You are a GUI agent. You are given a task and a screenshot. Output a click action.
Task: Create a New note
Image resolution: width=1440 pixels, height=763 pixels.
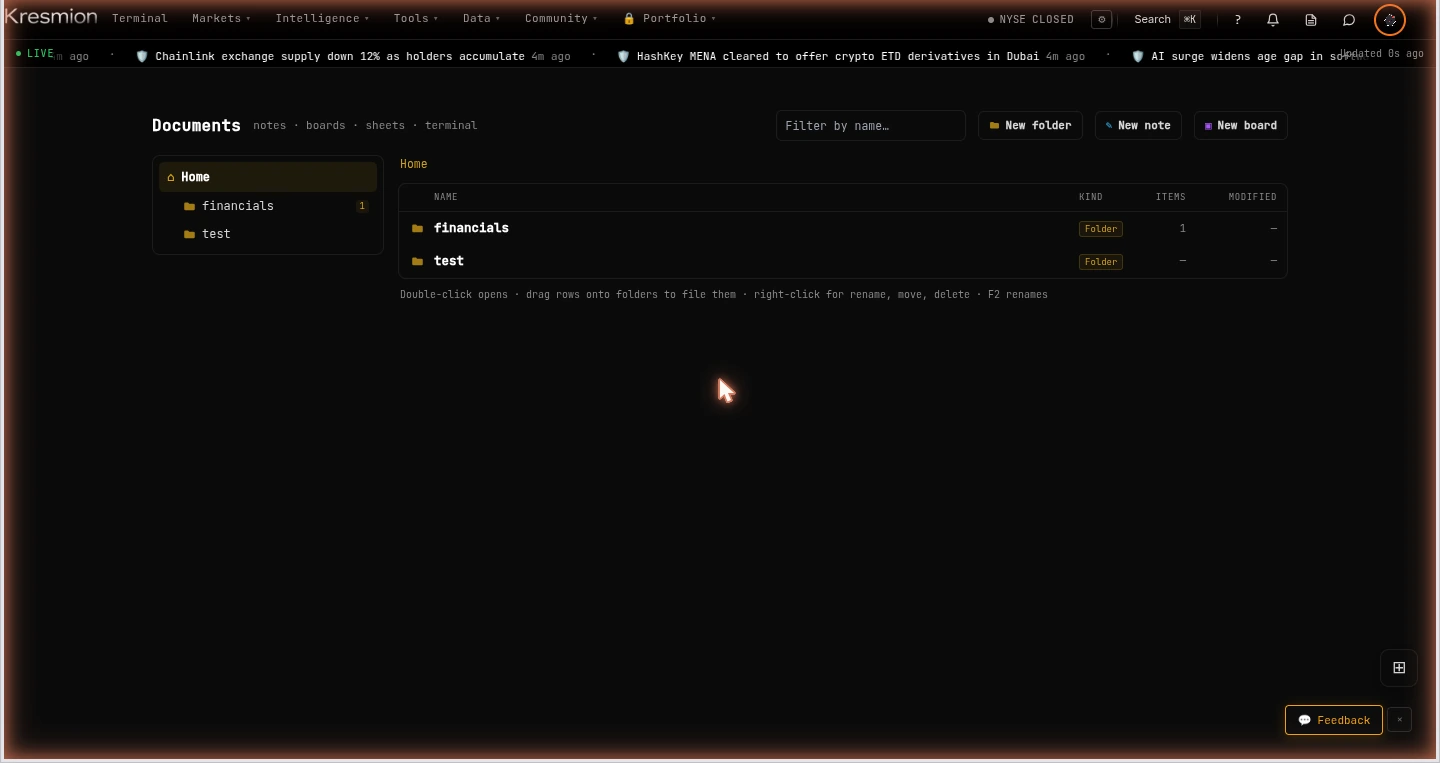tap(1139, 125)
